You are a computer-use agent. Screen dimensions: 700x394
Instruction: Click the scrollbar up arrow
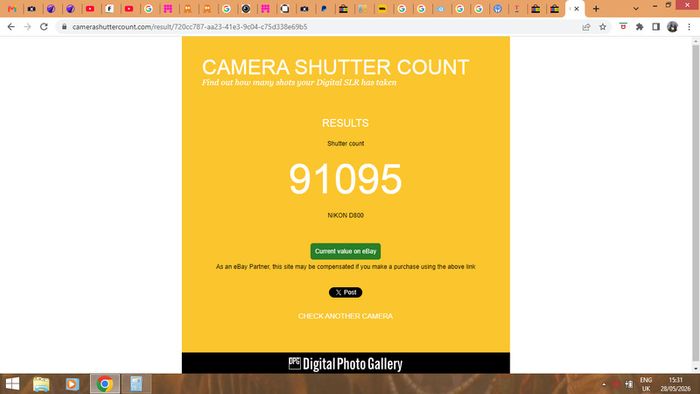[x=696, y=41]
